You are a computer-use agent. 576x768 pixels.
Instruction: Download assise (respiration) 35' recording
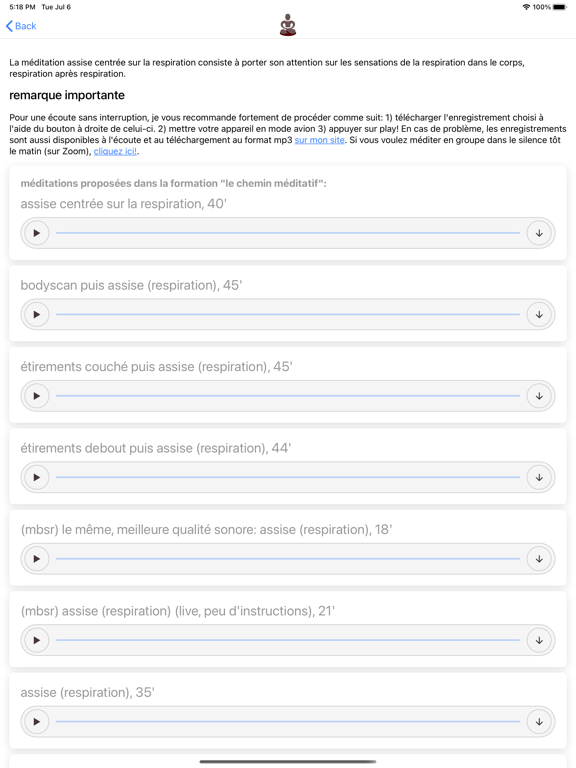pyautogui.click(x=539, y=721)
